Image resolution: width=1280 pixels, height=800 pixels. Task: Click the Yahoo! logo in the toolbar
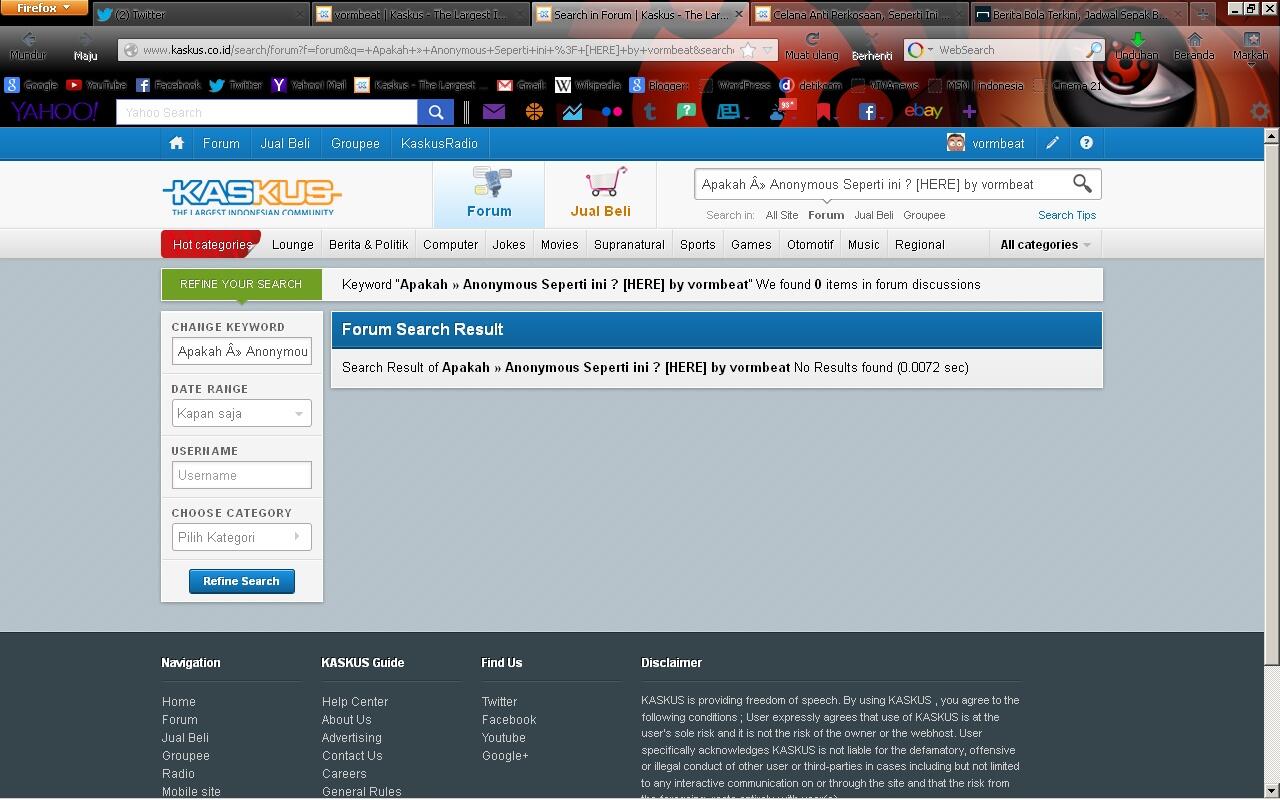55,112
